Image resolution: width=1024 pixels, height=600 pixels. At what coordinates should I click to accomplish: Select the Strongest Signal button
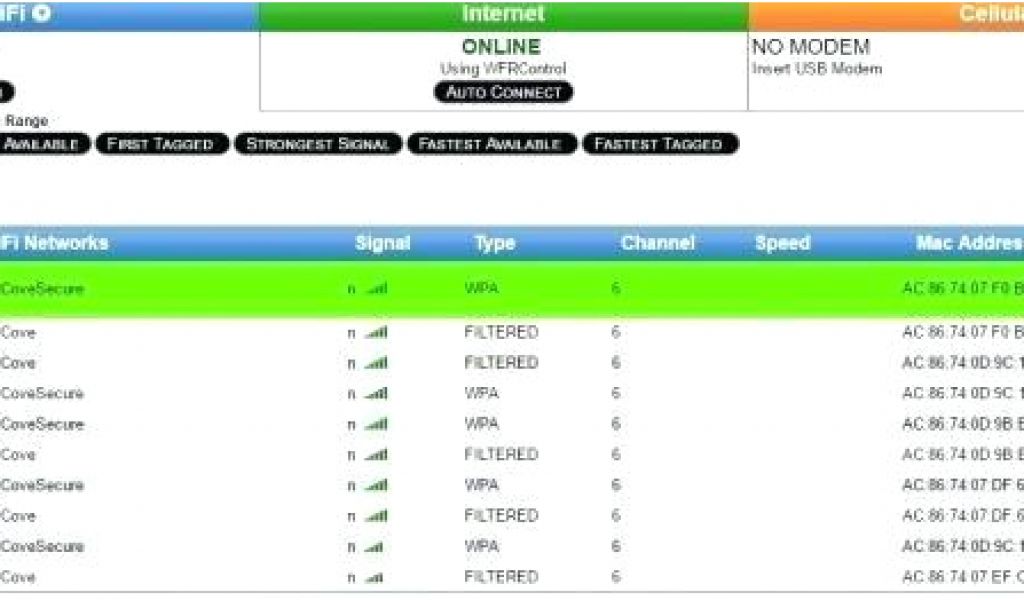click(318, 144)
